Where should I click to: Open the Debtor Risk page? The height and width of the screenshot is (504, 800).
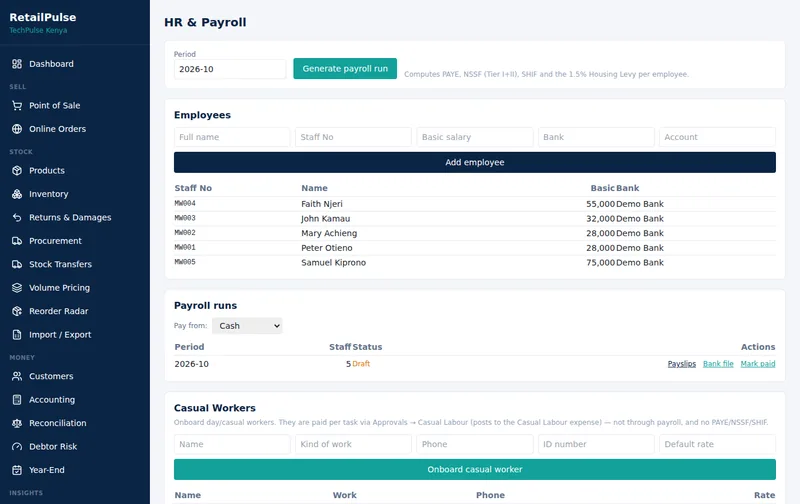[74, 446]
